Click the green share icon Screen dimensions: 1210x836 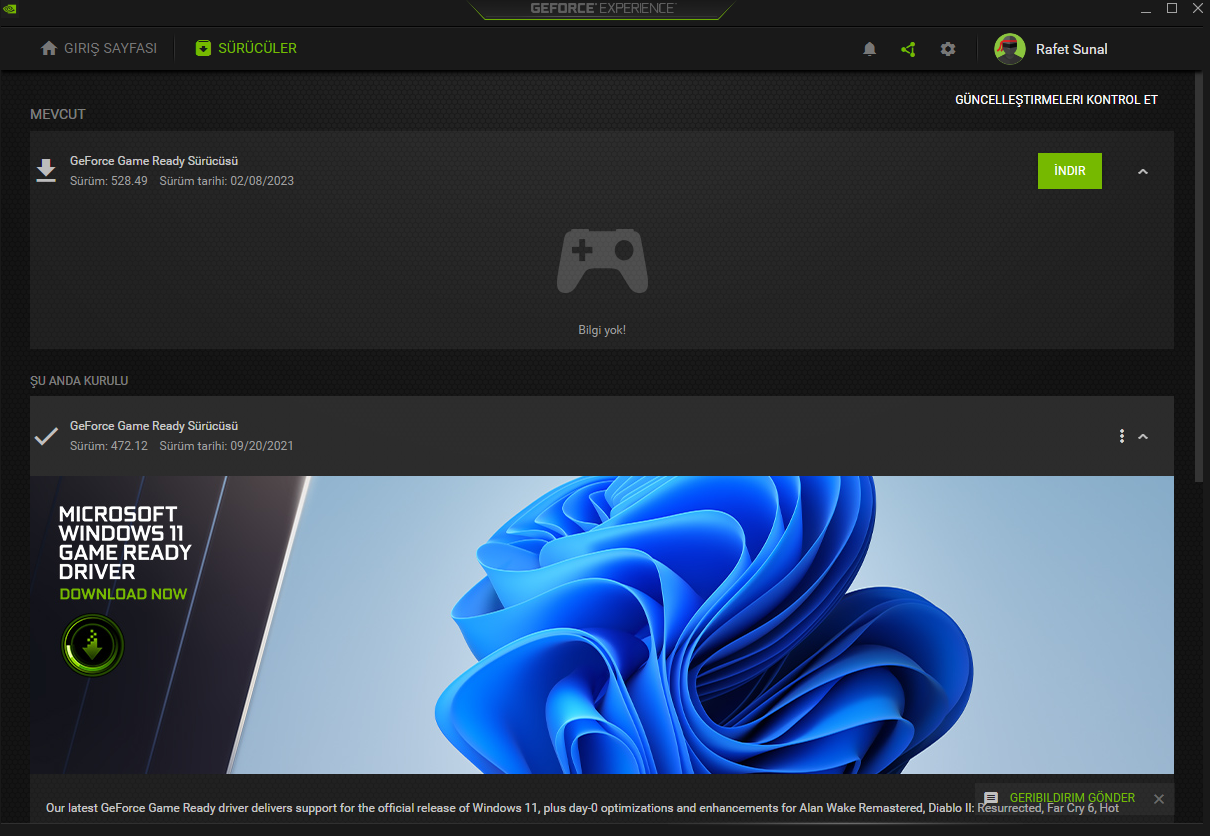(908, 49)
